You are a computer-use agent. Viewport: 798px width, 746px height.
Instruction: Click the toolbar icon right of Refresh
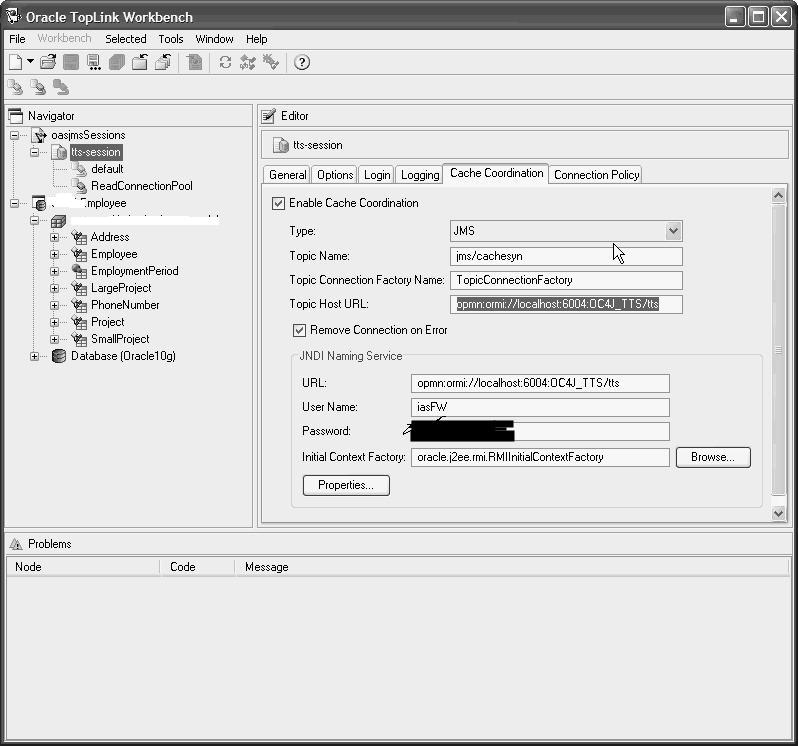248,63
